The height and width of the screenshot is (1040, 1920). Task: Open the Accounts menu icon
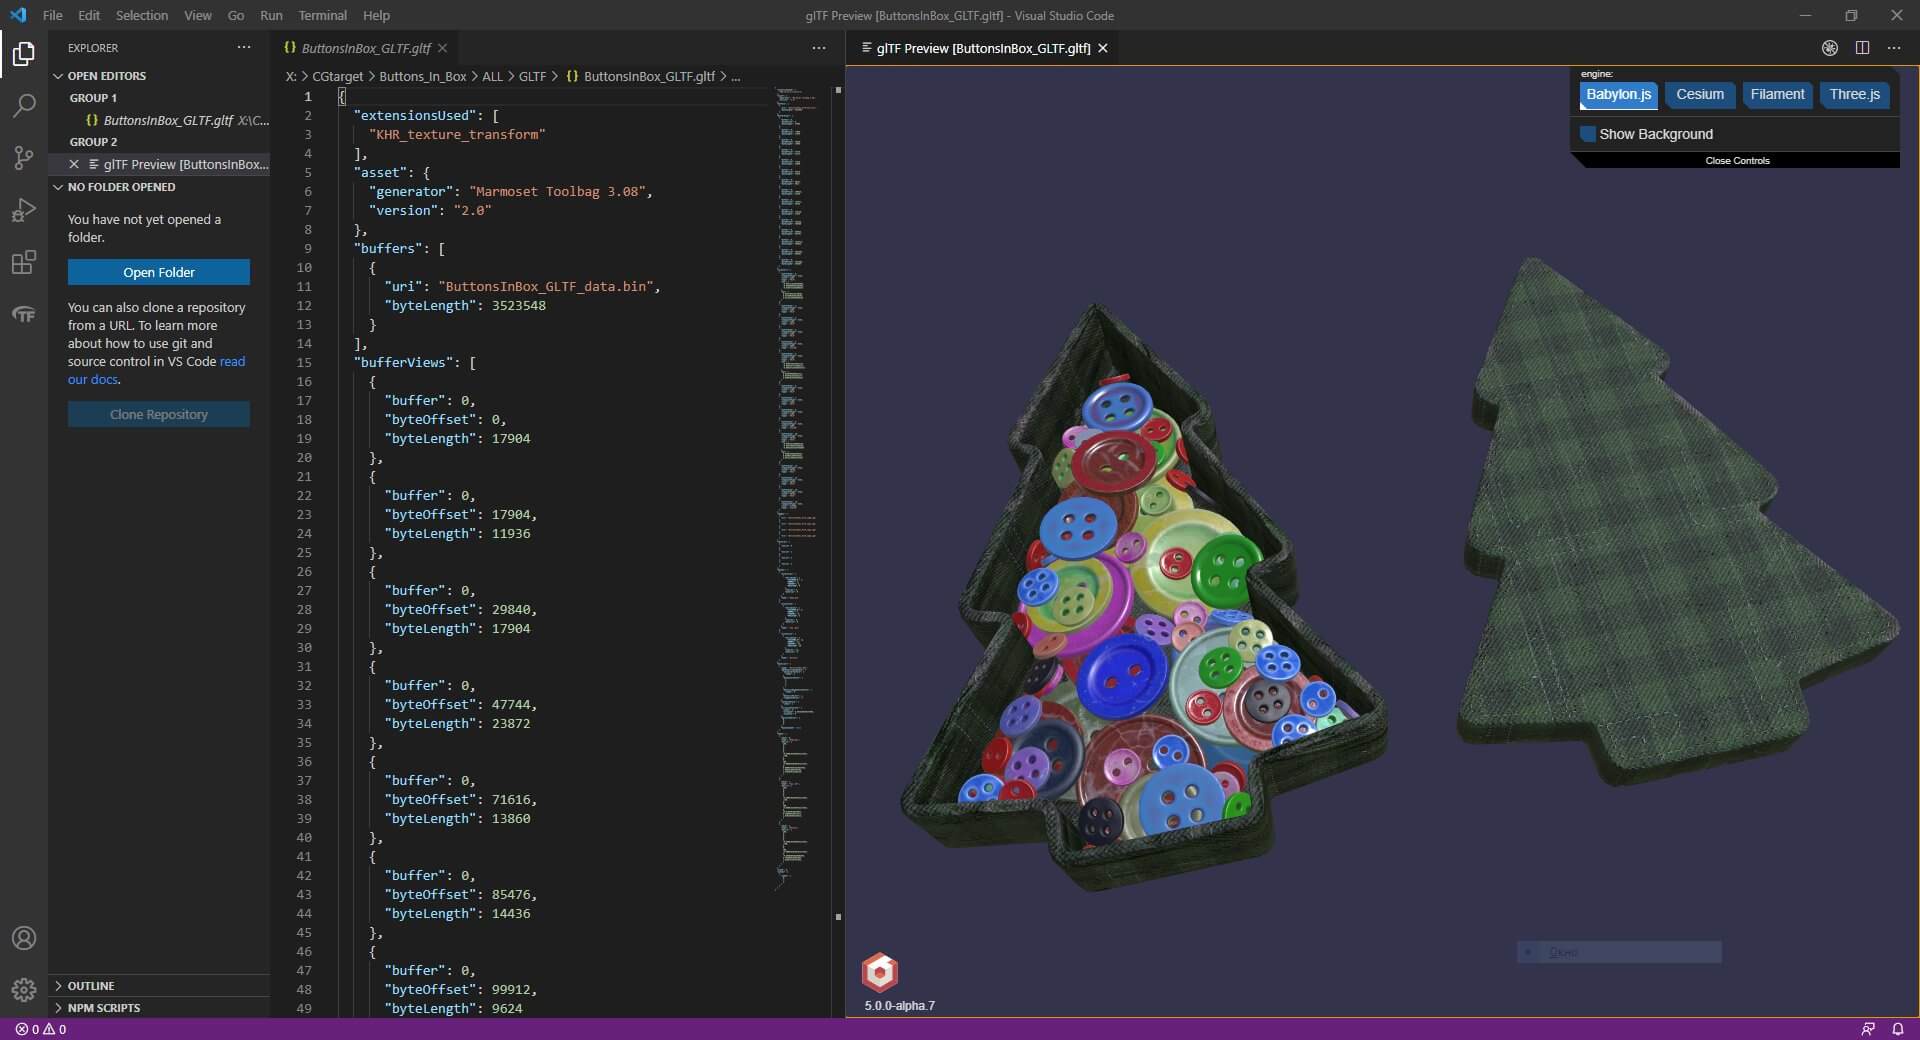point(24,938)
